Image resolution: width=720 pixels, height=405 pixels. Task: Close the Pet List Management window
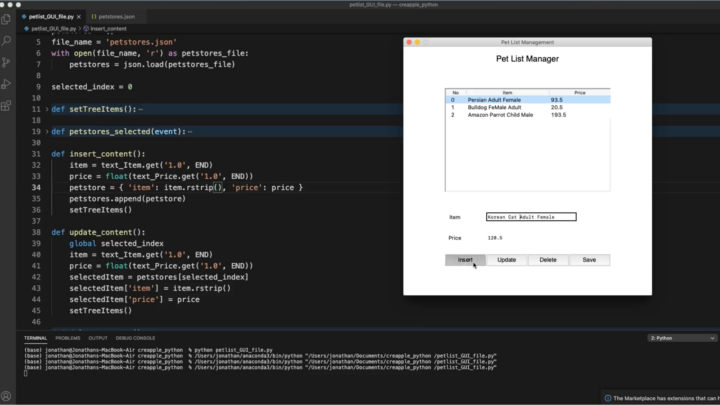click(x=409, y=42)
